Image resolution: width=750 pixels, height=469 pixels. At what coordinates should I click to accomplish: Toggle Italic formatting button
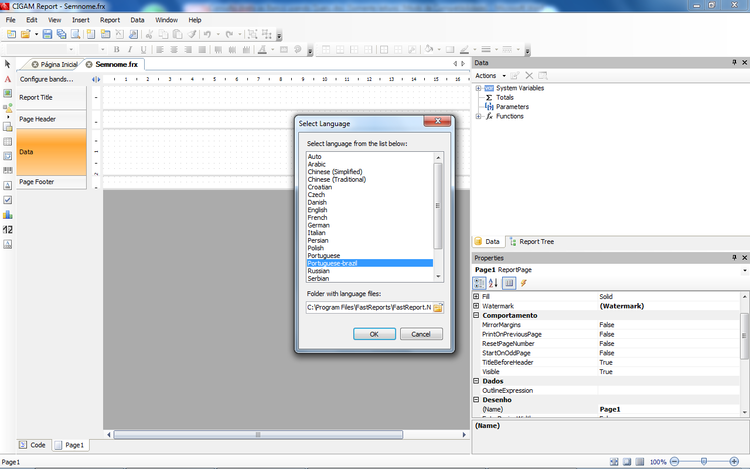(x=130, y=49)
